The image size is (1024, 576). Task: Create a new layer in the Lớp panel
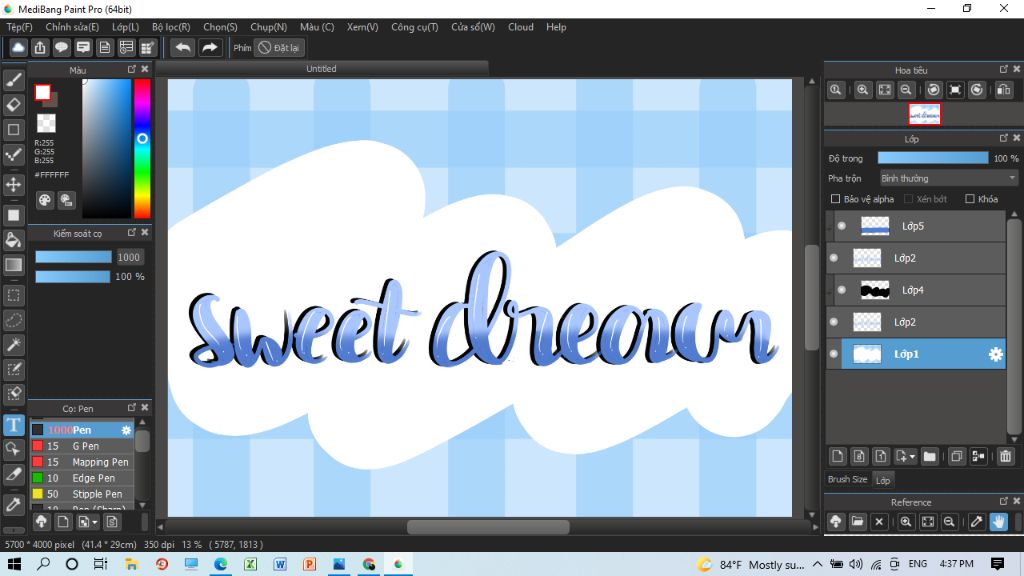click(x=838, y=456)
